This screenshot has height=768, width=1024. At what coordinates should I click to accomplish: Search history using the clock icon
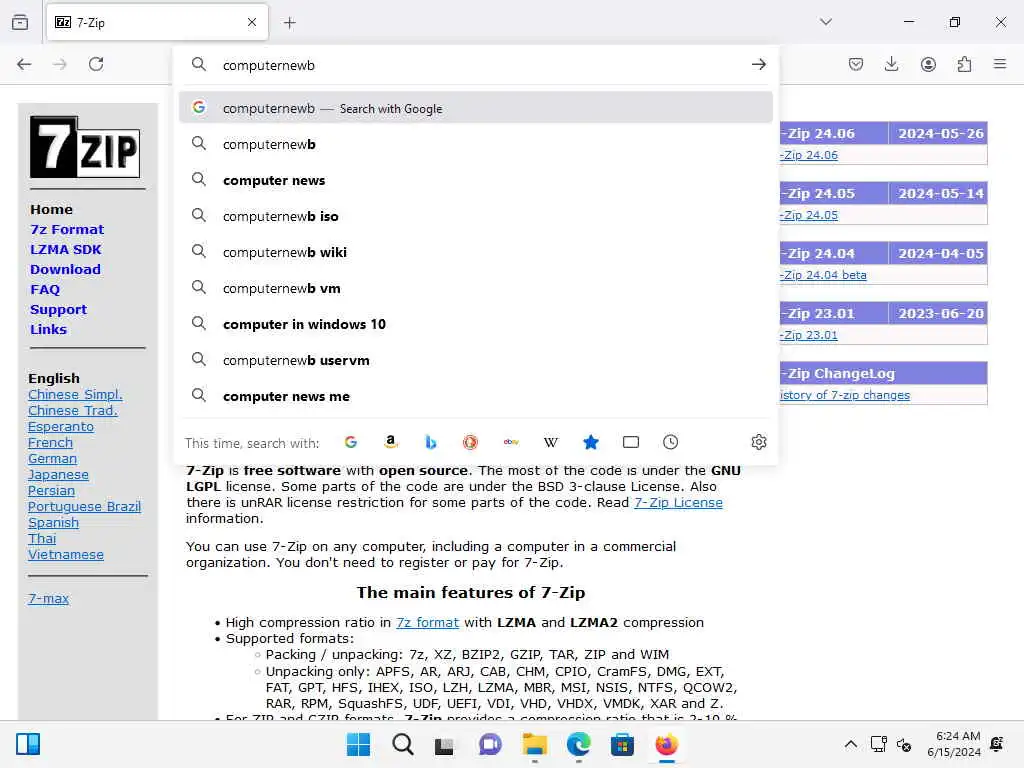point(670,442)
